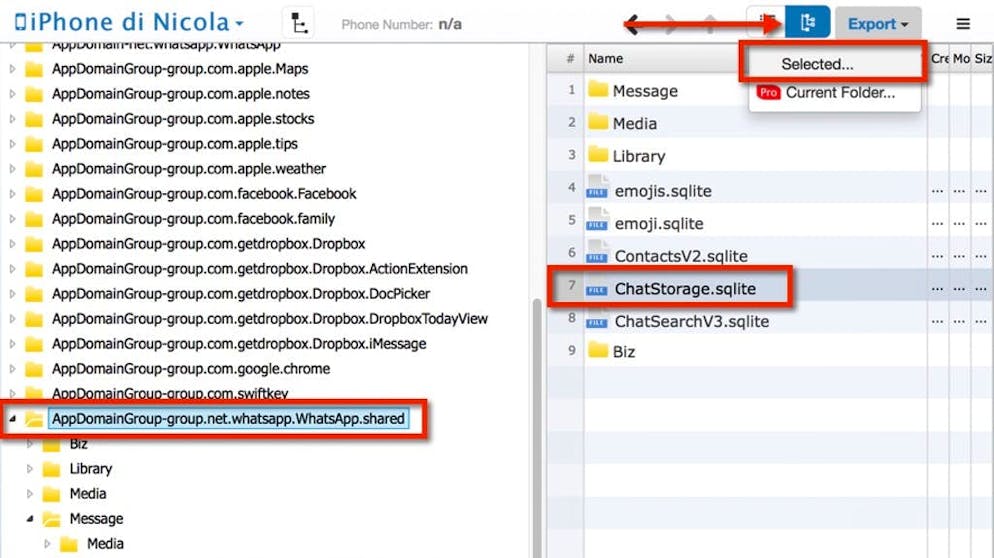Click the raw files tree icon beside Phone Number
The image size is (994, 558).
tap(298, 24)
